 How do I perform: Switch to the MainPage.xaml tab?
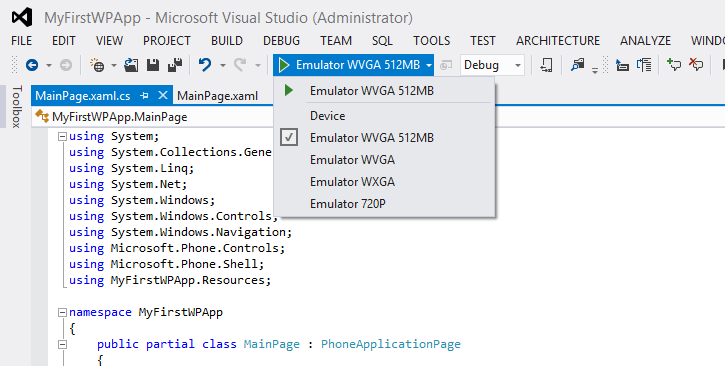217,96
